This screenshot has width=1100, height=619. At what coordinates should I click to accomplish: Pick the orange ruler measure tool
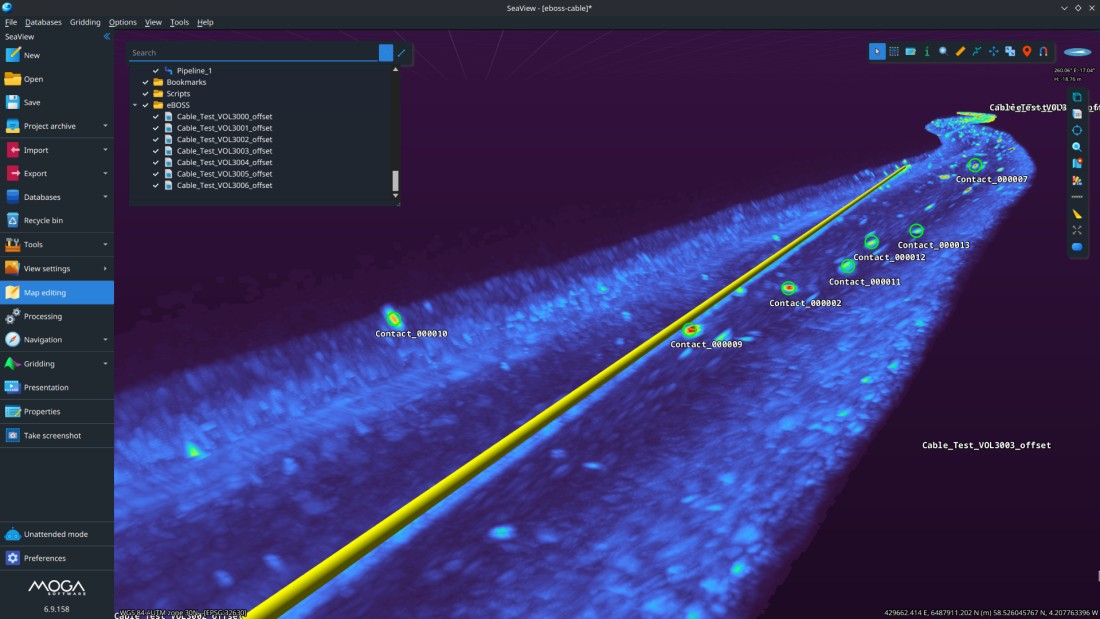[960, 51]
